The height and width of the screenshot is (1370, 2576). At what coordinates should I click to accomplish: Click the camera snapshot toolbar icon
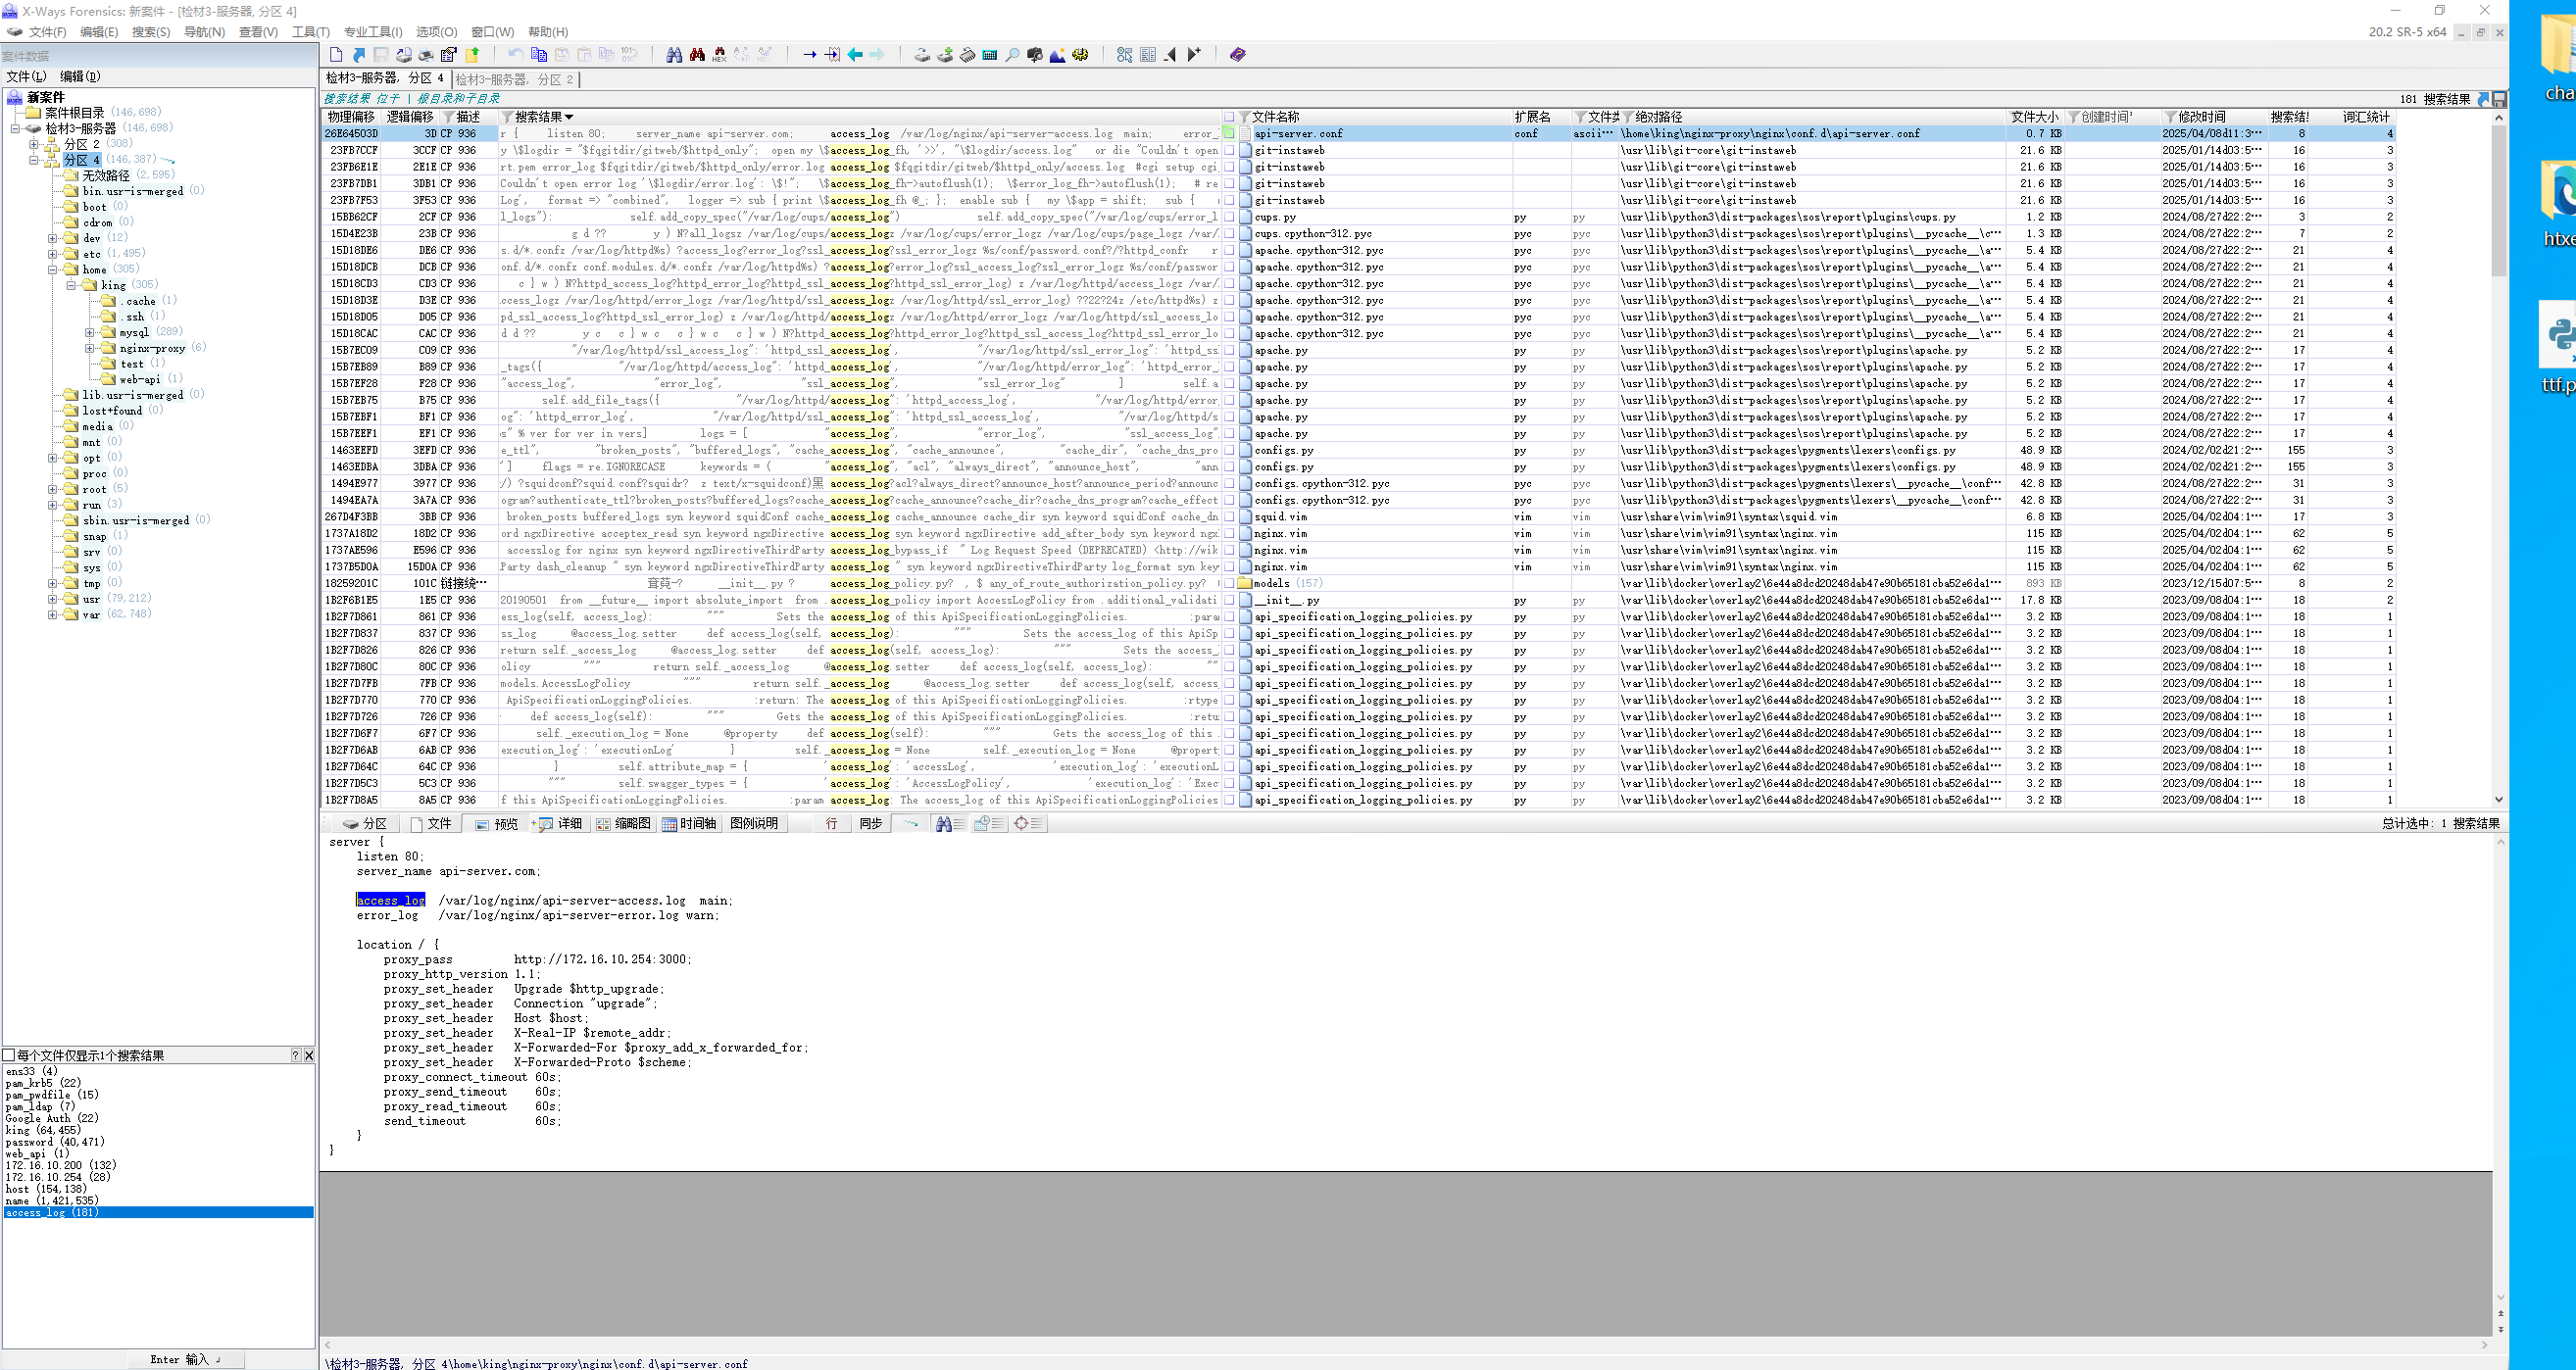pos(1035,55)
